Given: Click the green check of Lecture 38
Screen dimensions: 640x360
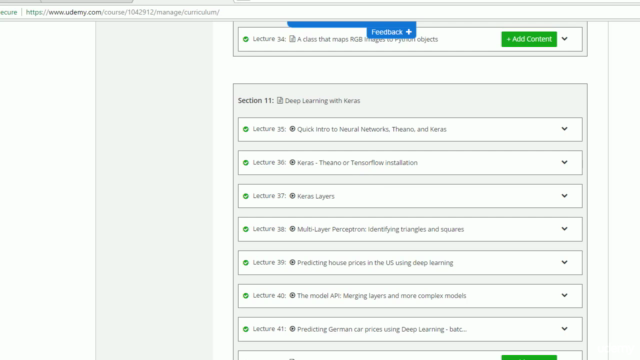Looking at the screenshot, I should 246,229.
